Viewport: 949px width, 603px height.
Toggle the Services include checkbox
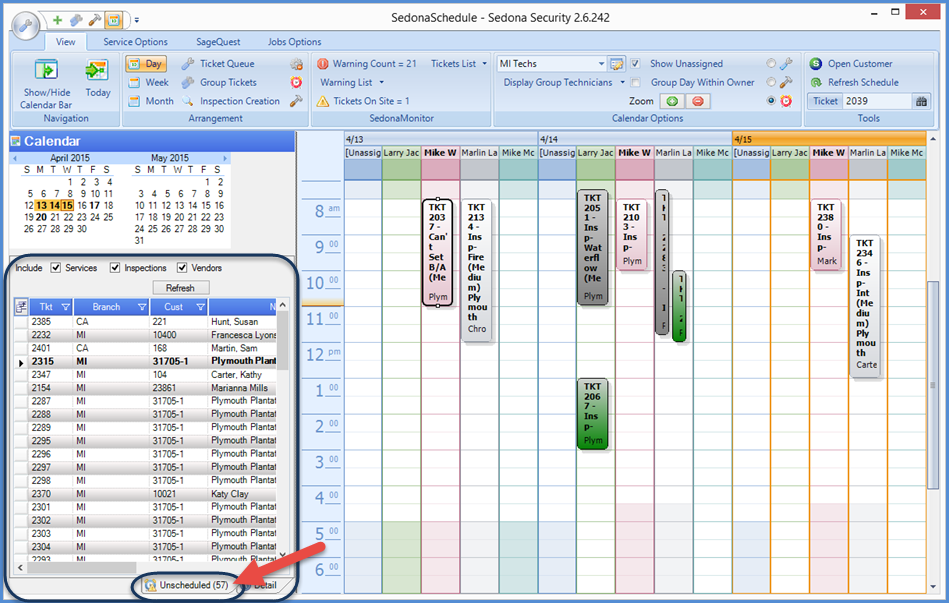point(56,268)
